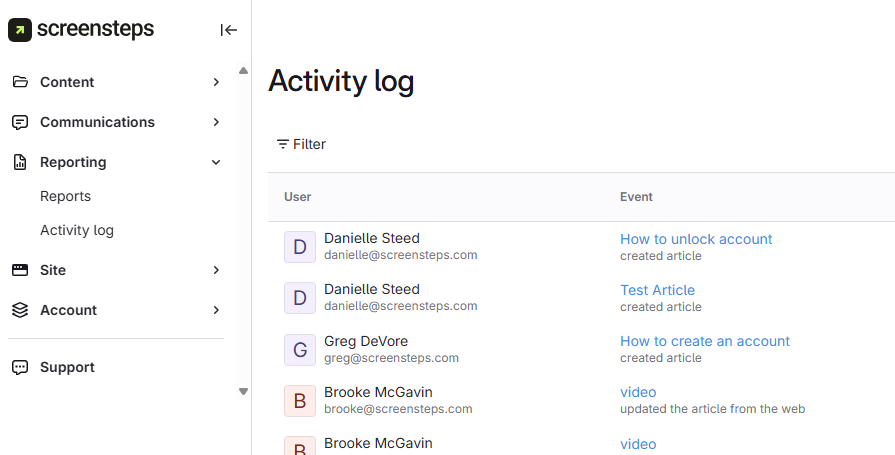Image resolution: width=895 pixels, height=455 pixels.
Task: Click the Support speech bubble icon
Action: pos(20,367)
